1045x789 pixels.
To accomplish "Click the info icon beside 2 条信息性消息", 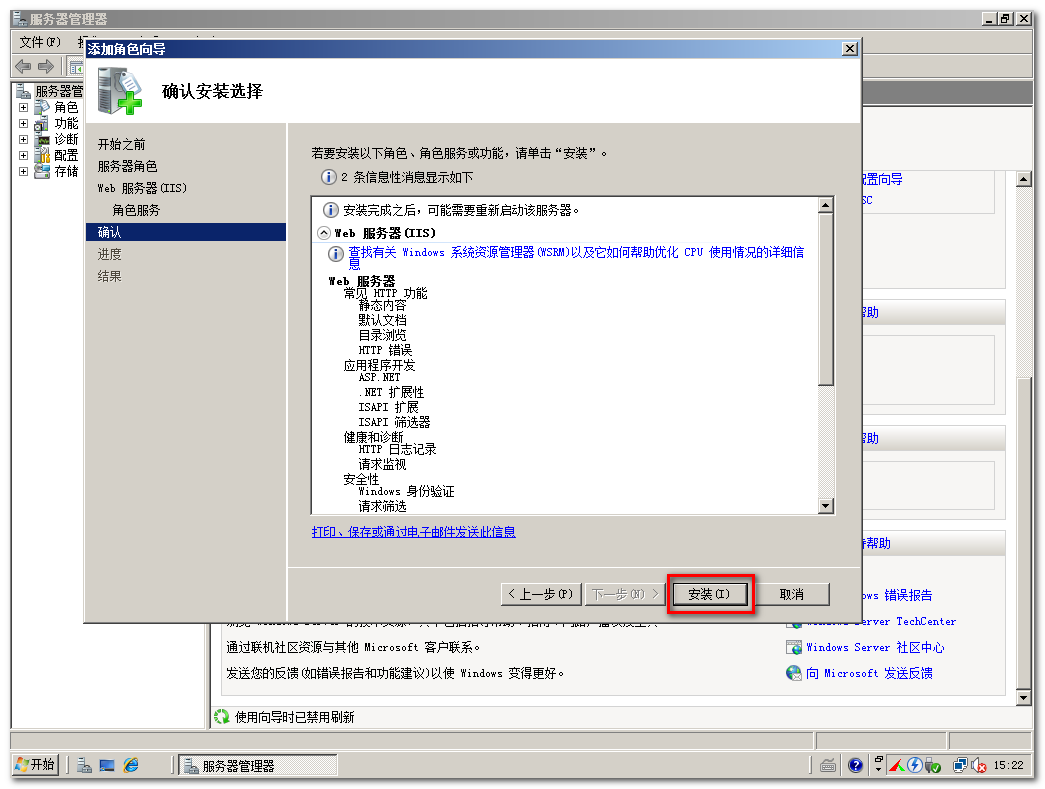I will tap(329, 177).
